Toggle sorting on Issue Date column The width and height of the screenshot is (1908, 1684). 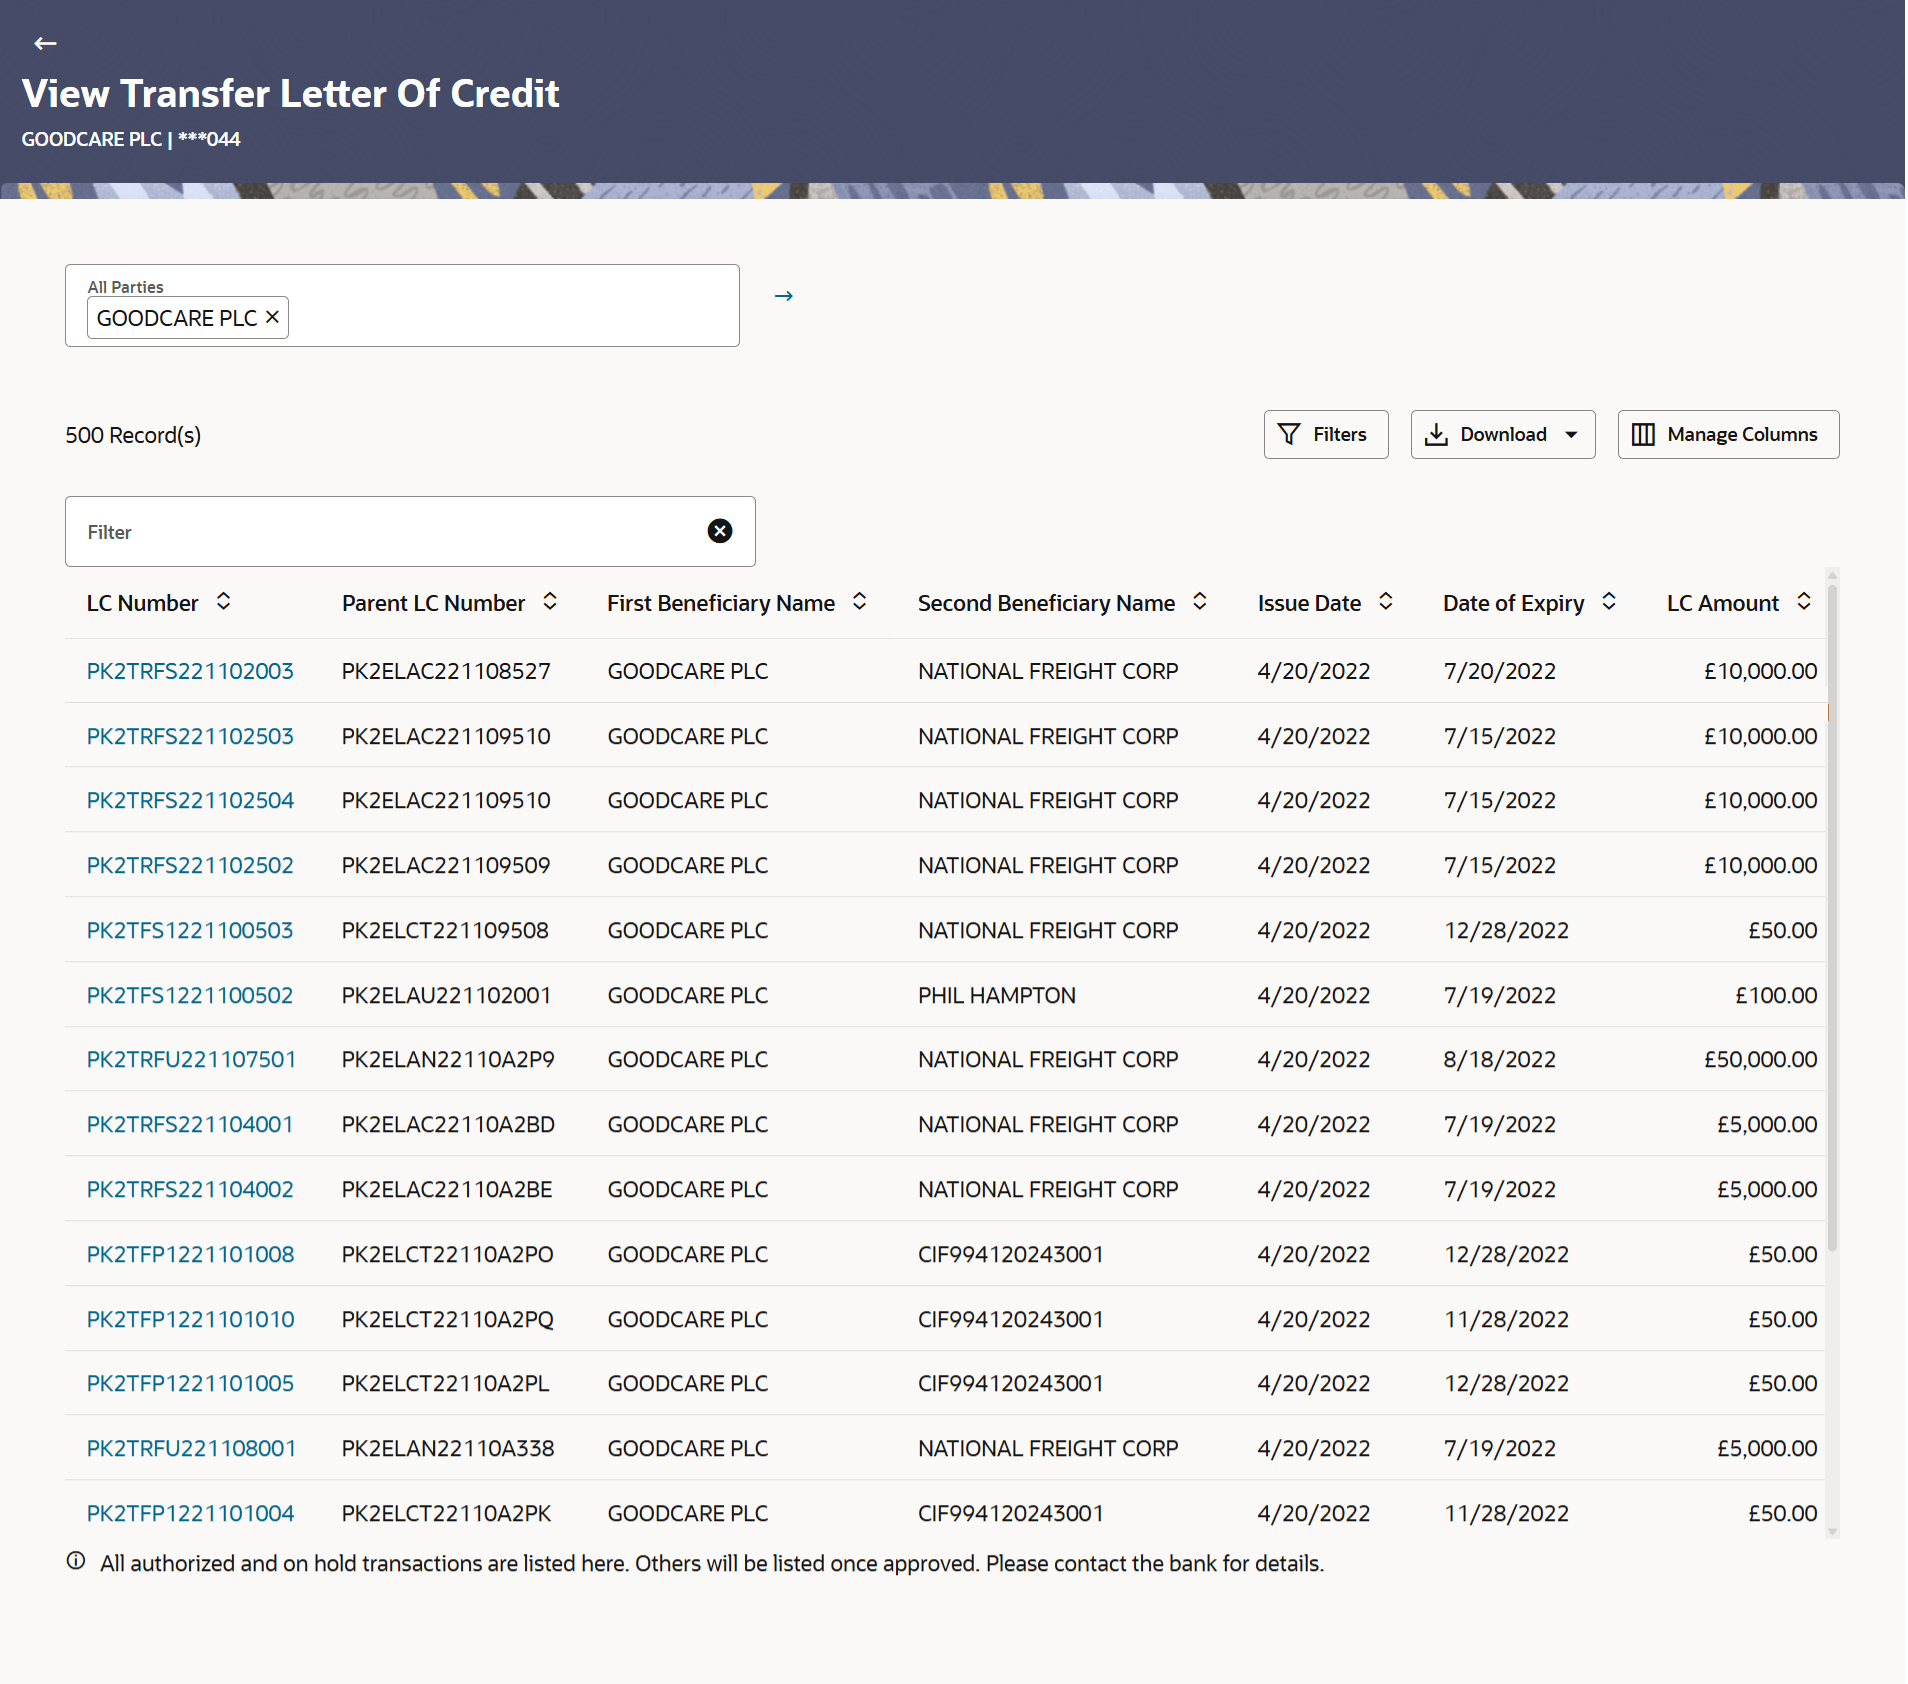(1386, 602)
